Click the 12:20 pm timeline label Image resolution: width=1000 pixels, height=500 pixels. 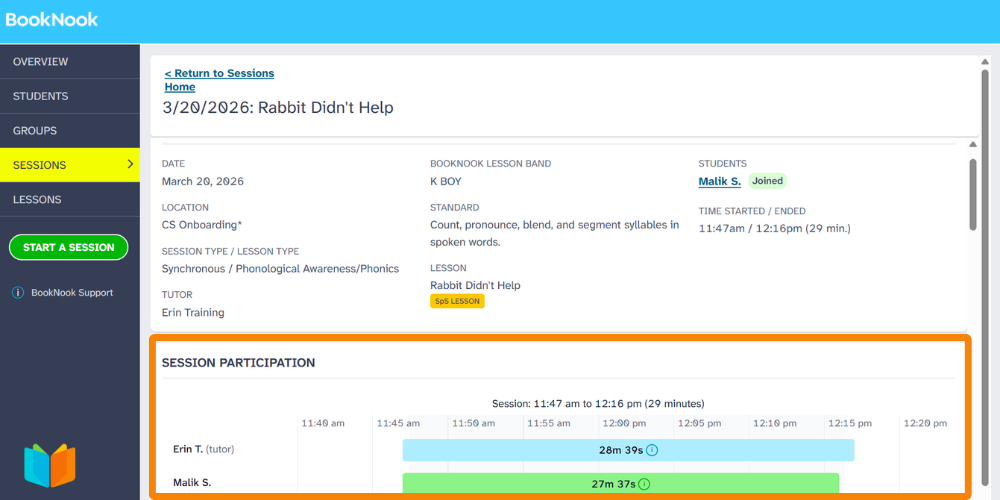[925, 423]
